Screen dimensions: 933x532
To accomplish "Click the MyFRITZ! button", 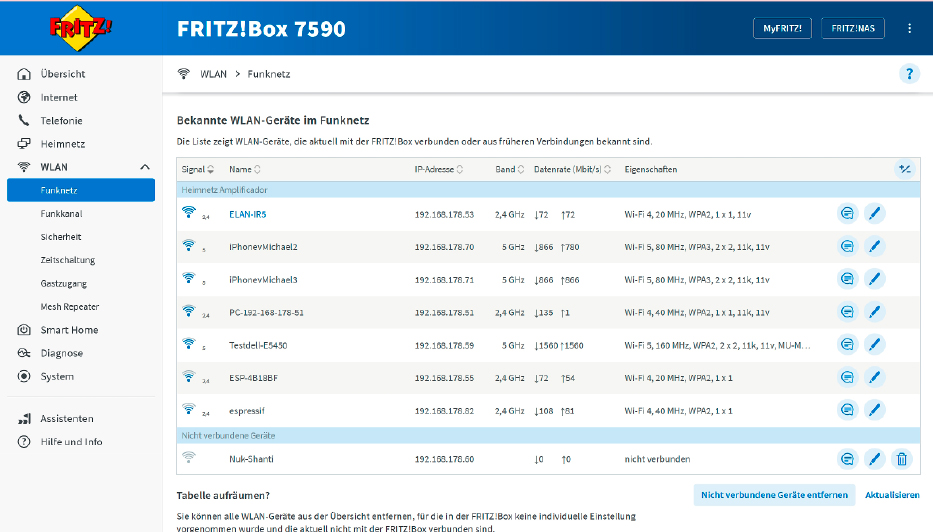I will coord(782,28).
